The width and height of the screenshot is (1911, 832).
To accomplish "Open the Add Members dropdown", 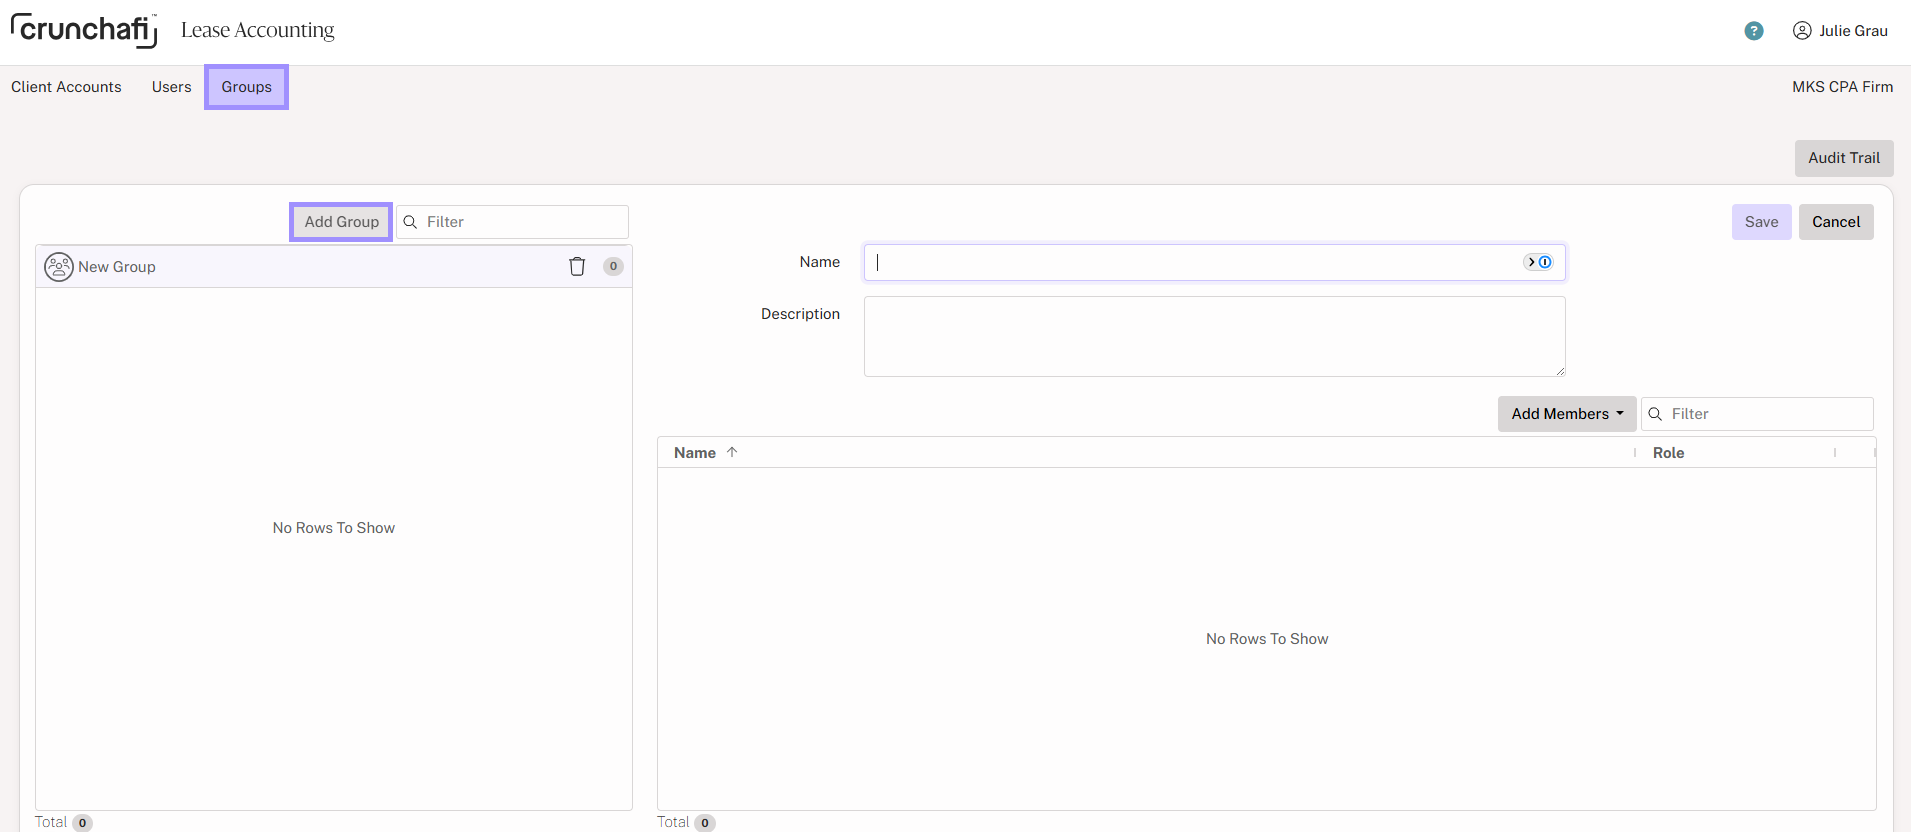I will [x=1566, y=414].
